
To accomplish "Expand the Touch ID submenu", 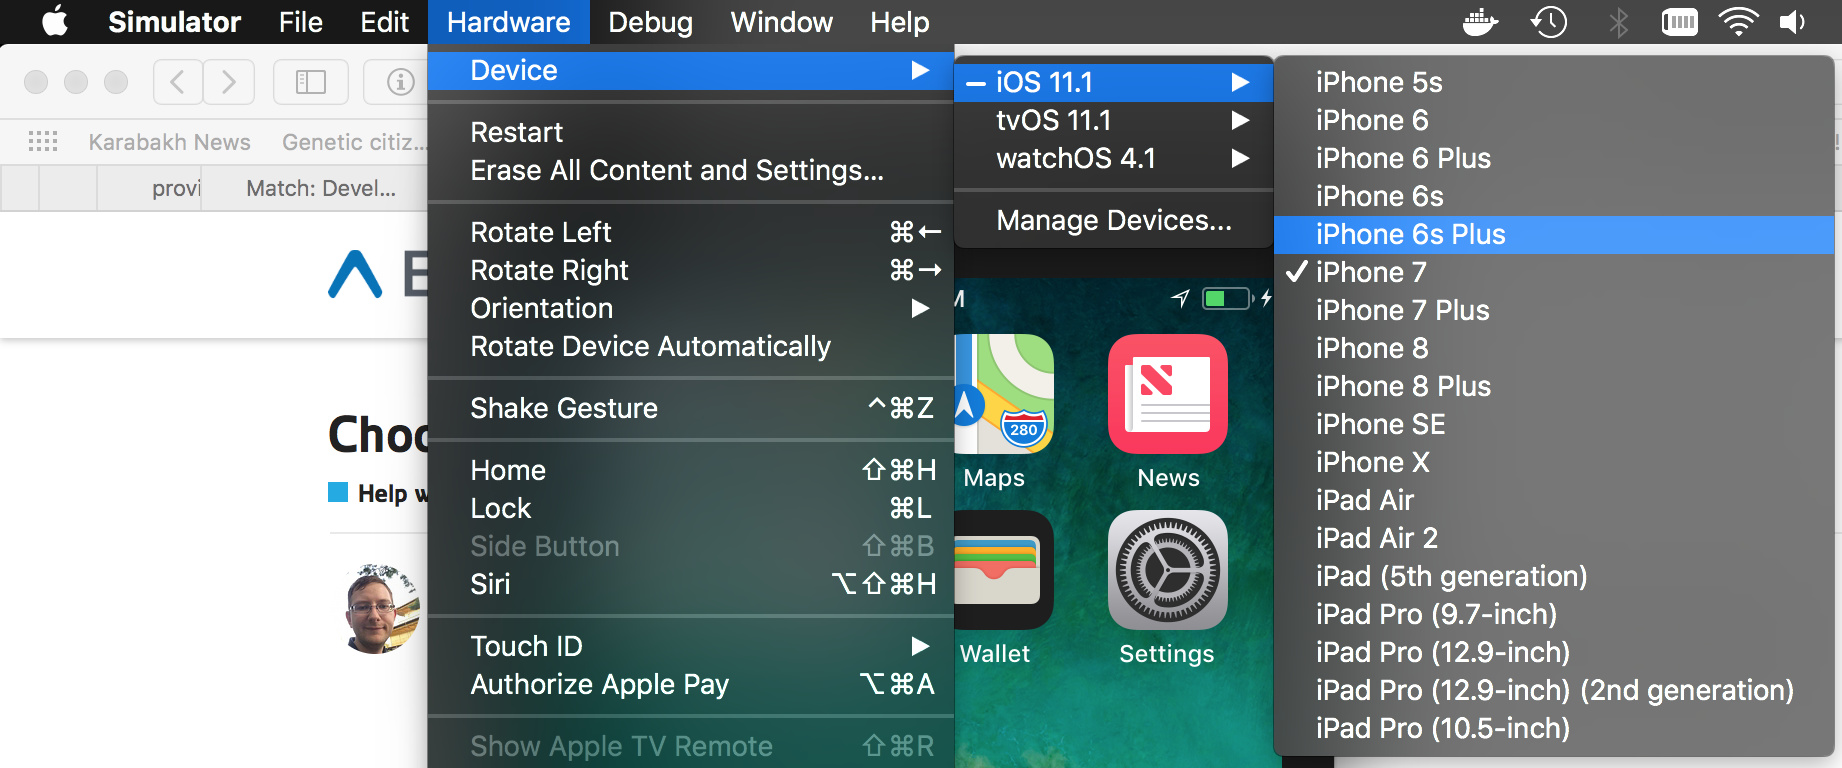I will click(691, 646).
